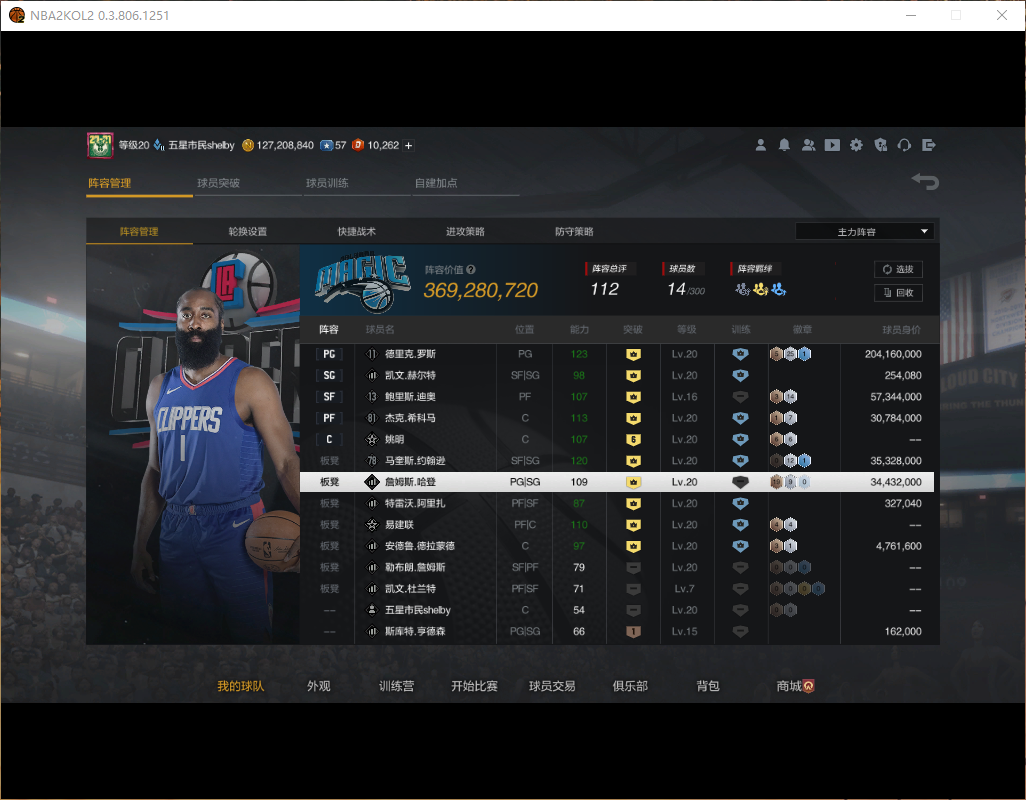1026x800 pixels.
Task: Click the Magic team logo
Action: click(363, 281)
